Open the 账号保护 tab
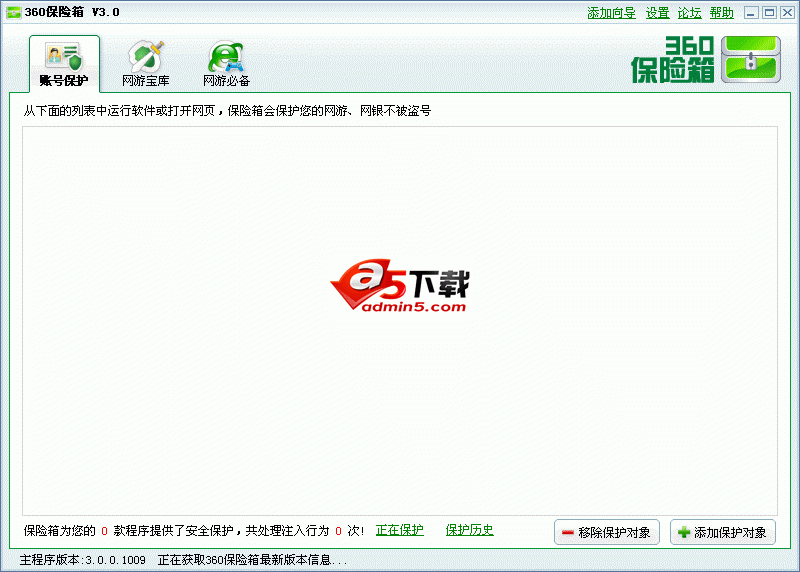This screenshot has width=800, height=572. [x=64, y=64]
